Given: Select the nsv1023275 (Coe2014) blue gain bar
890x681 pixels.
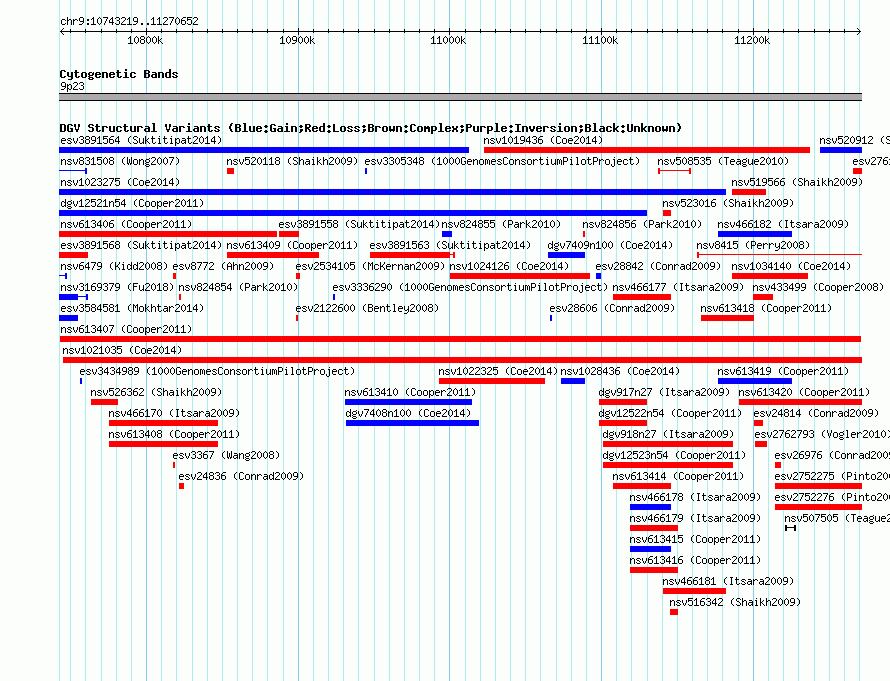Looking at the screenshot, I should tap(392, 192).
